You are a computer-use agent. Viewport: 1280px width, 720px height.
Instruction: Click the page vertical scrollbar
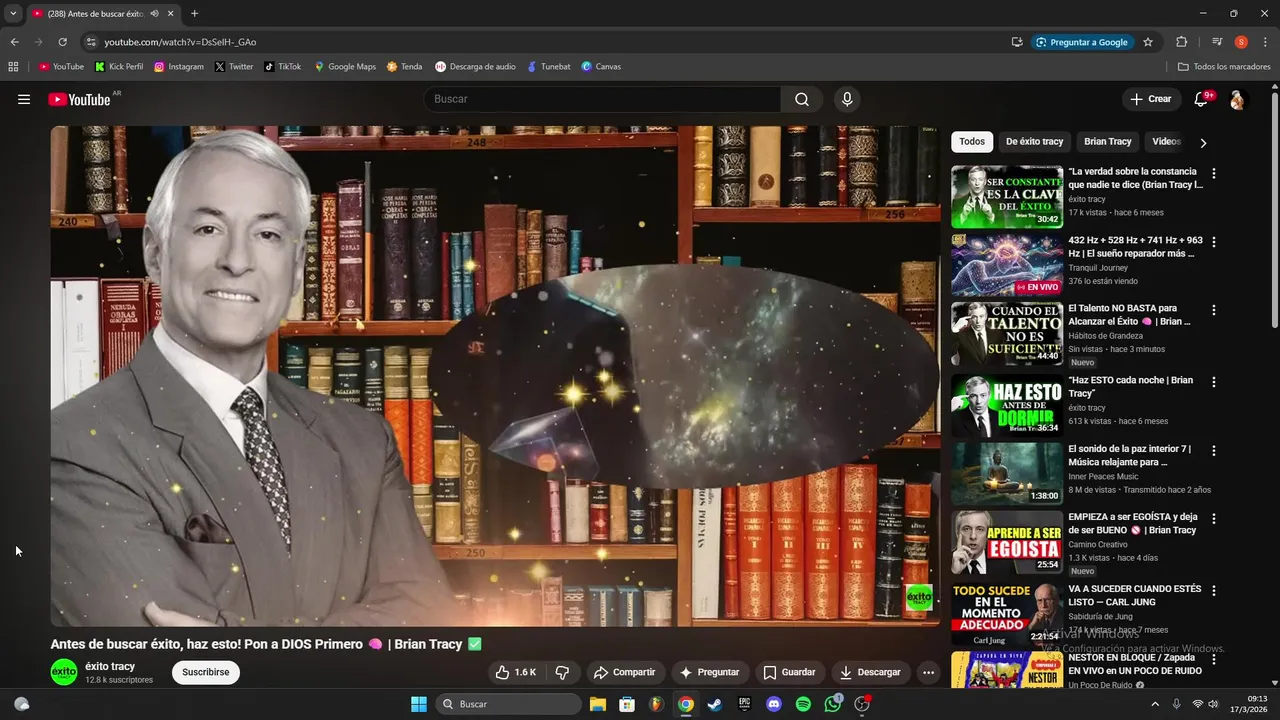click(1274, 208)
